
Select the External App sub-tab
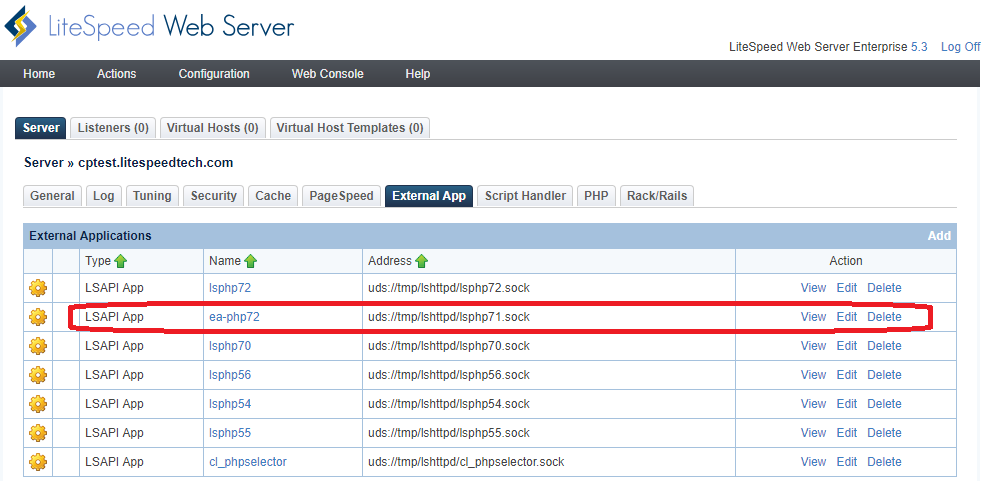(x=429, y=196)
